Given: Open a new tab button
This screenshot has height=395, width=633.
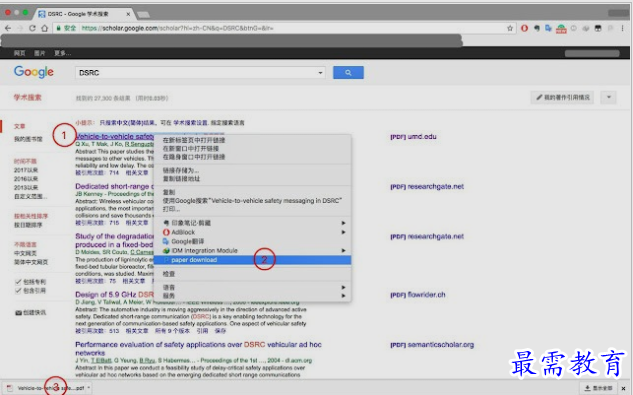Looking at the screenshot, I should click(143, 15).
